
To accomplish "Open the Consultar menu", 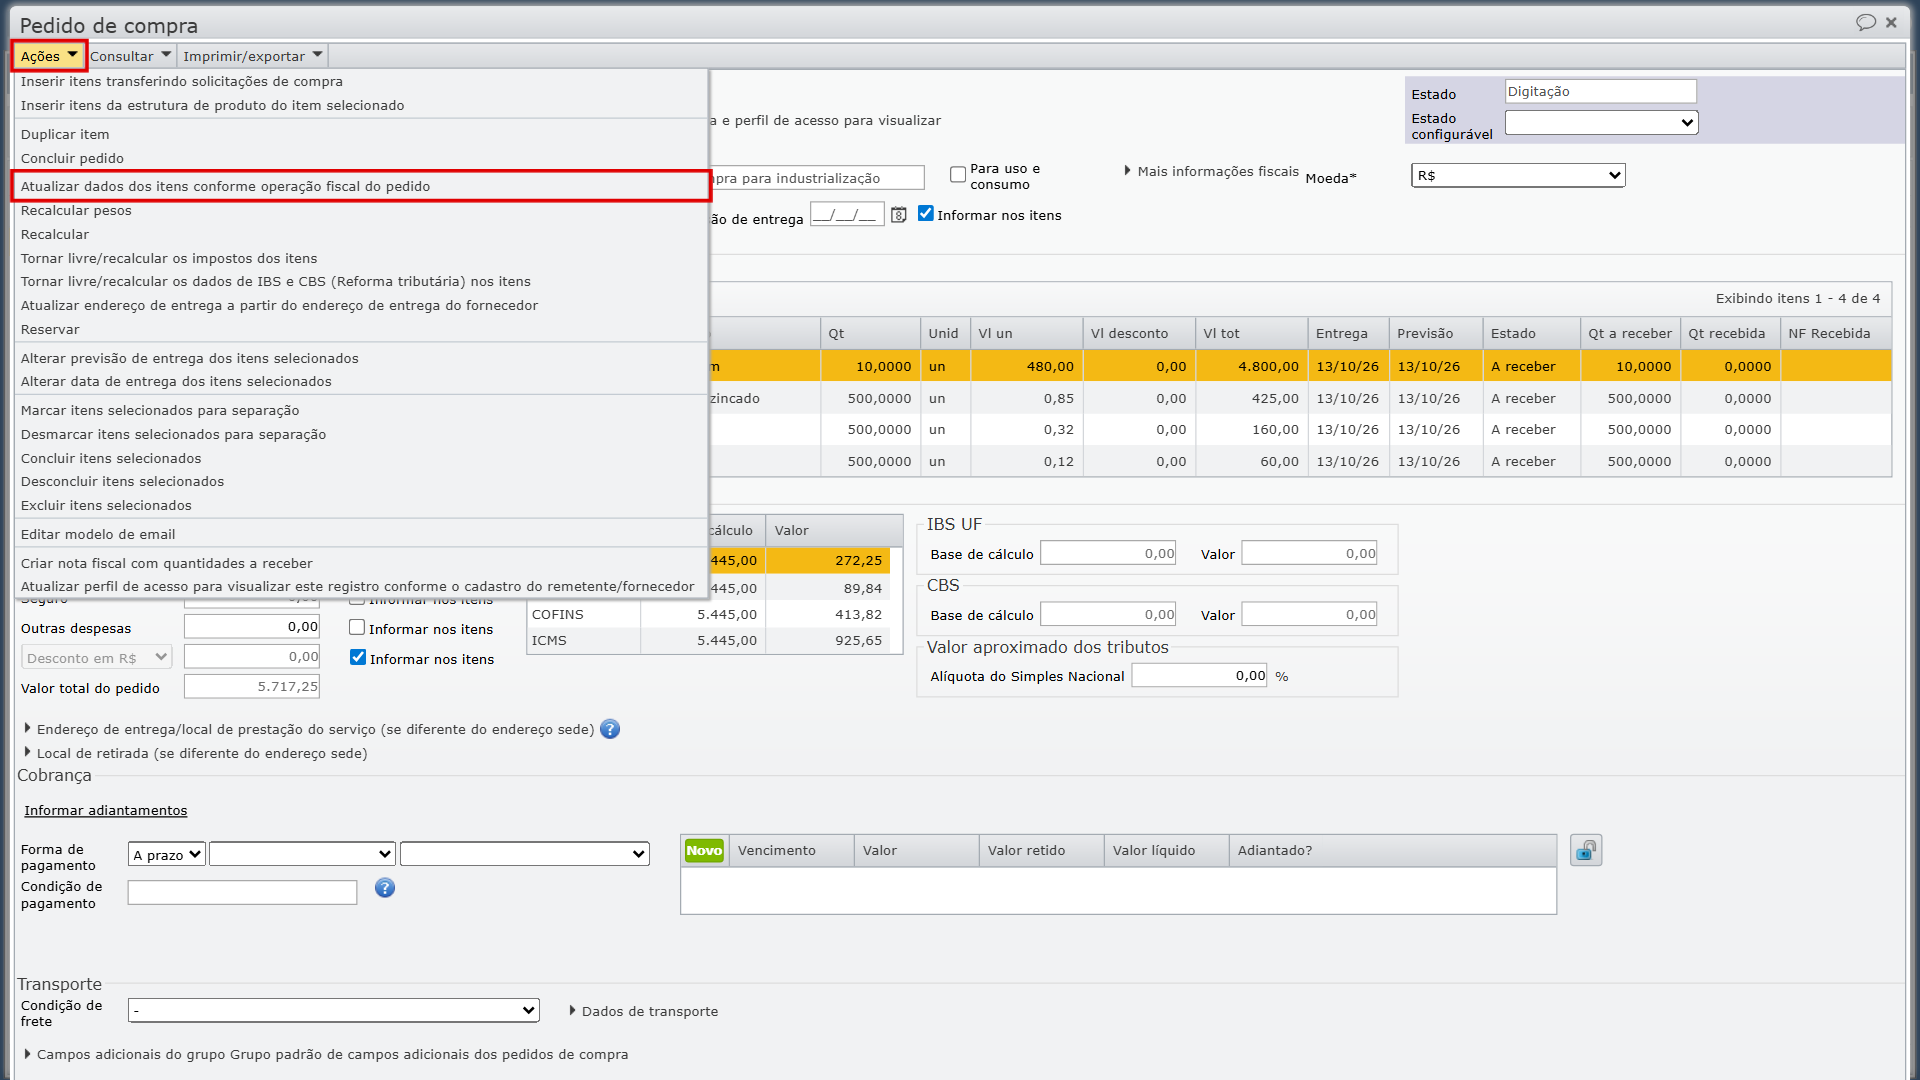I will (131, 56).
